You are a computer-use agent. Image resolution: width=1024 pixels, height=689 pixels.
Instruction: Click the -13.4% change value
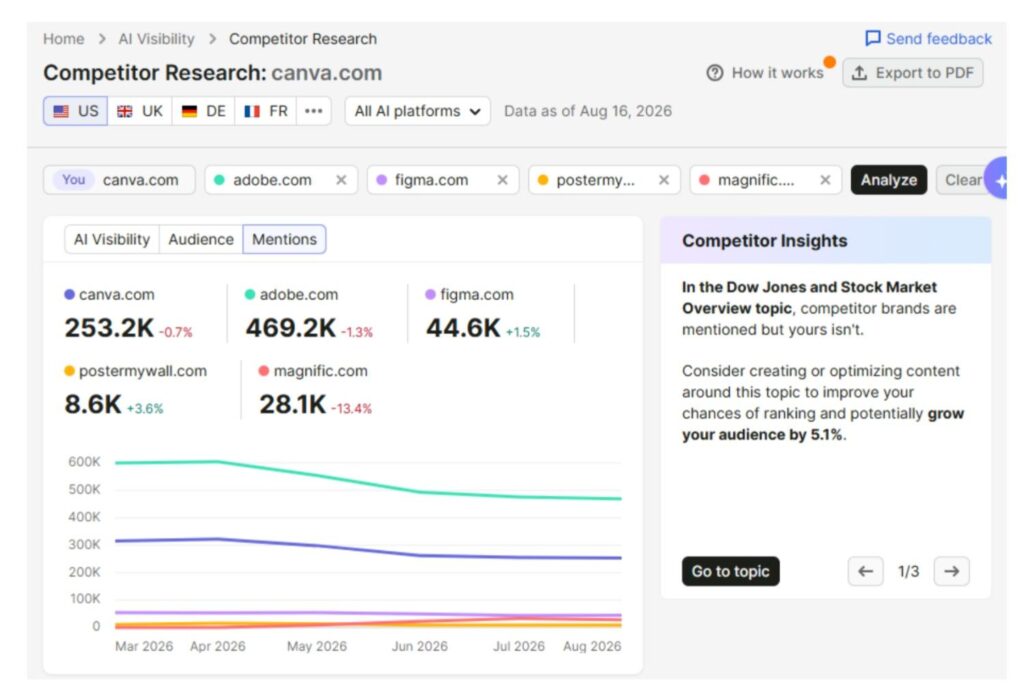coord(351,409)
